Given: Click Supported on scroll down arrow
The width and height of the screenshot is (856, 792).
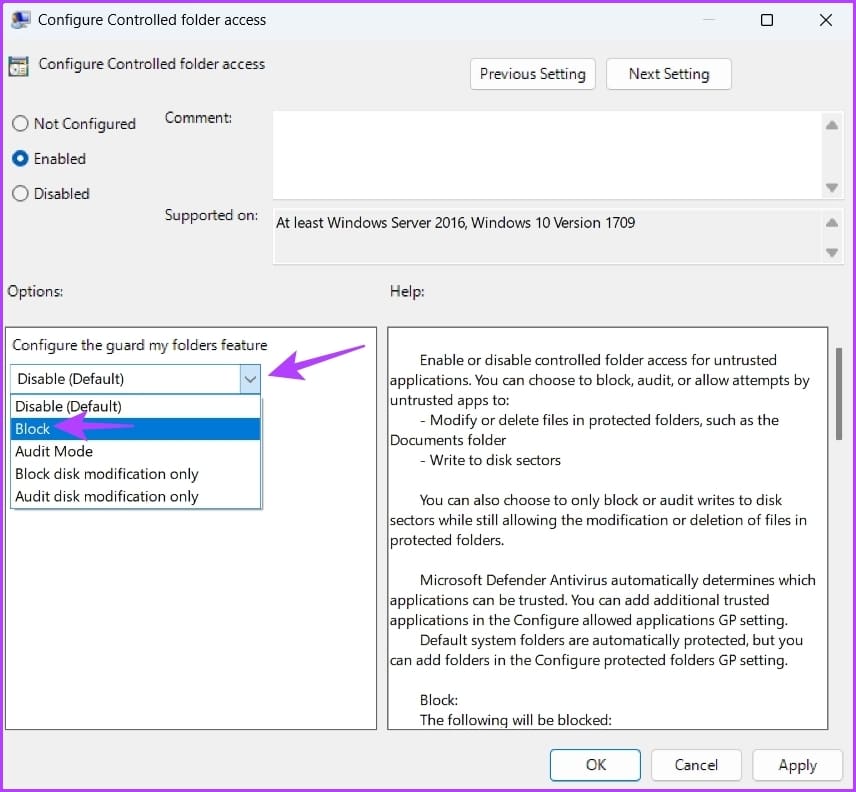Looking at the screenshot, I should coord(831,252).
